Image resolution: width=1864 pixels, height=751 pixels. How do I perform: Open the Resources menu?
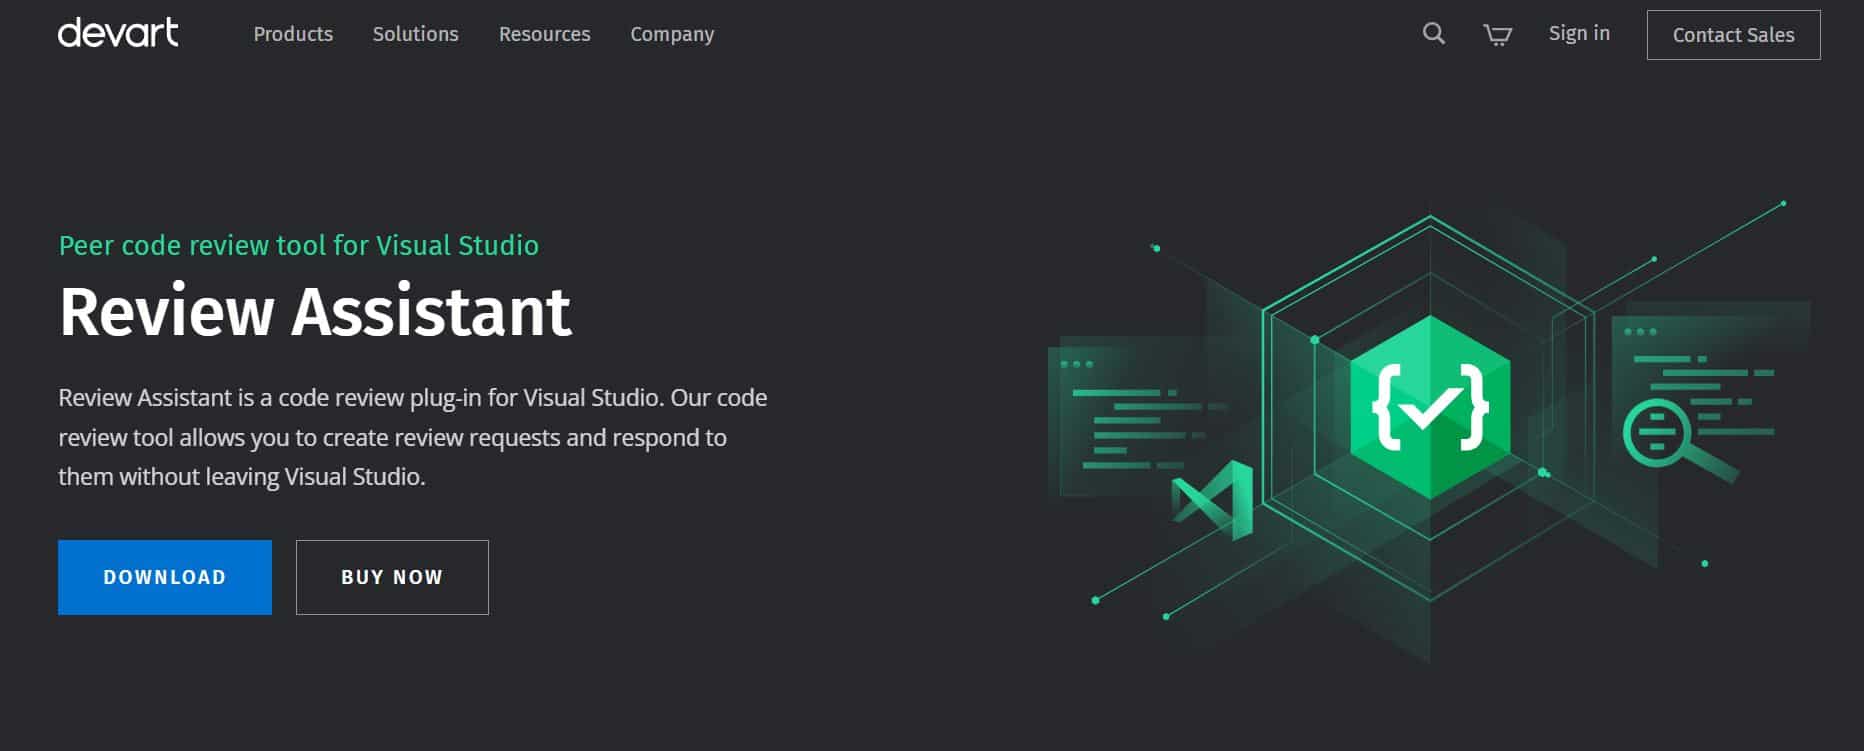[x=544, y=34]
